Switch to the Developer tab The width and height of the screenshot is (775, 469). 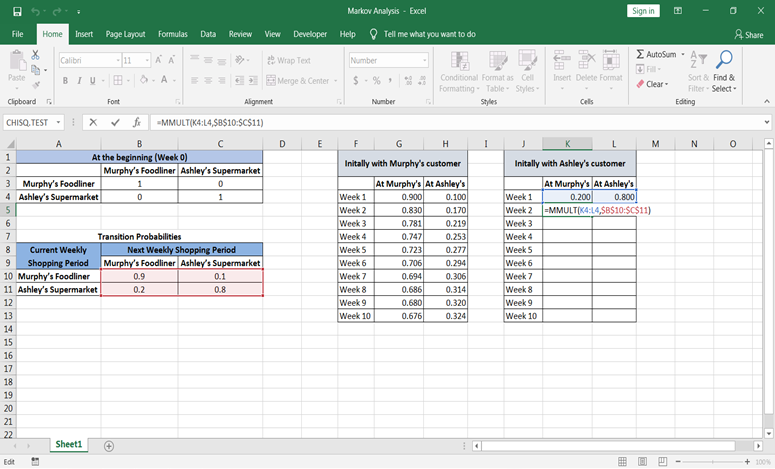(x=310, y=34)
